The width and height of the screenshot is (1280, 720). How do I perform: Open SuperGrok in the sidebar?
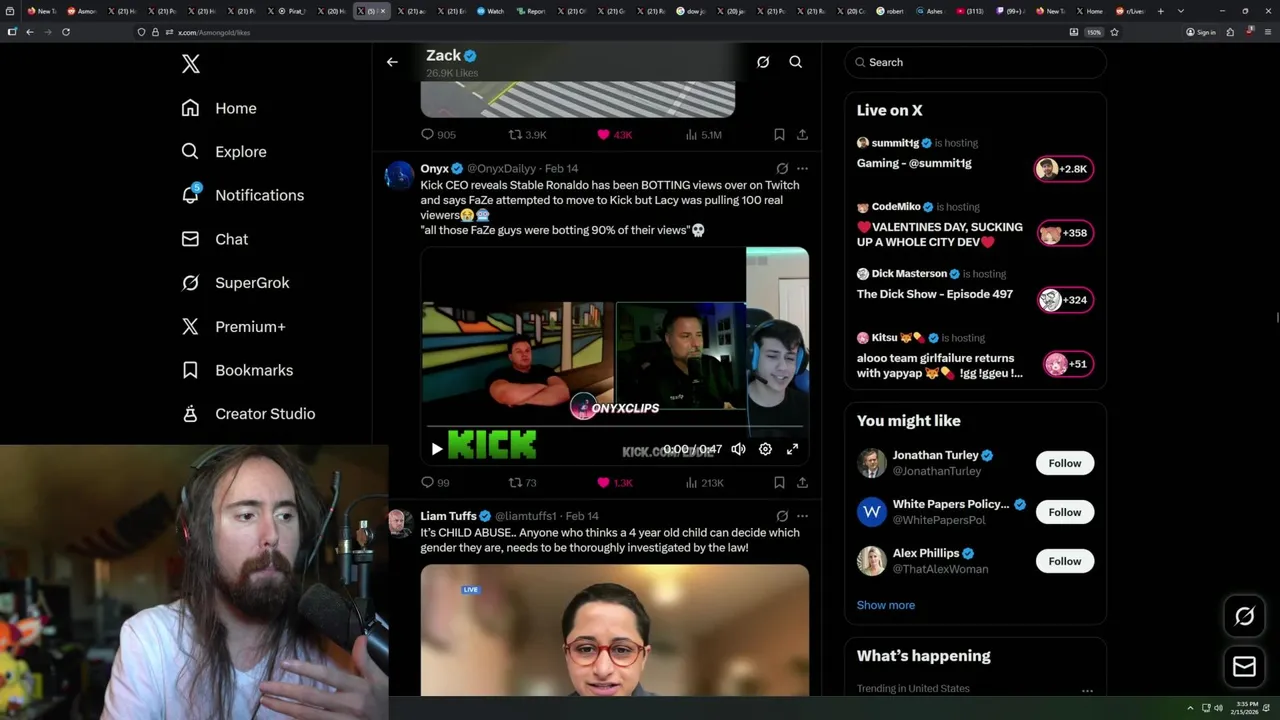pyautogui.click(x=236, y=283)
